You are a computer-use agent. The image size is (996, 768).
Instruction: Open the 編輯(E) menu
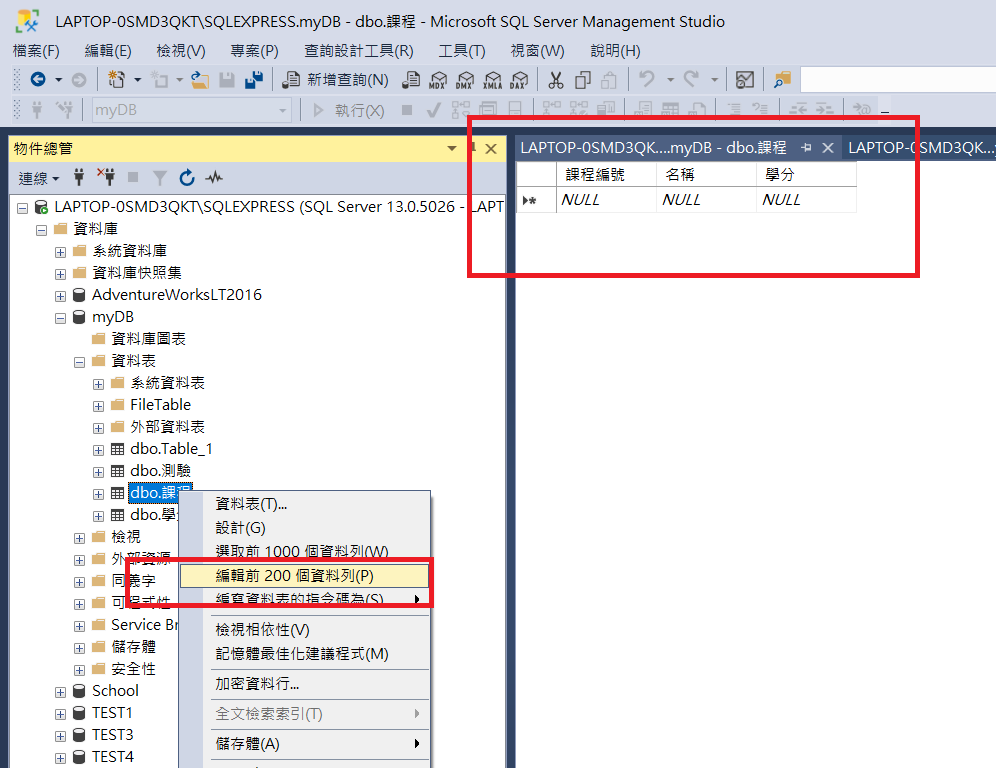click(x=108, y=51)
